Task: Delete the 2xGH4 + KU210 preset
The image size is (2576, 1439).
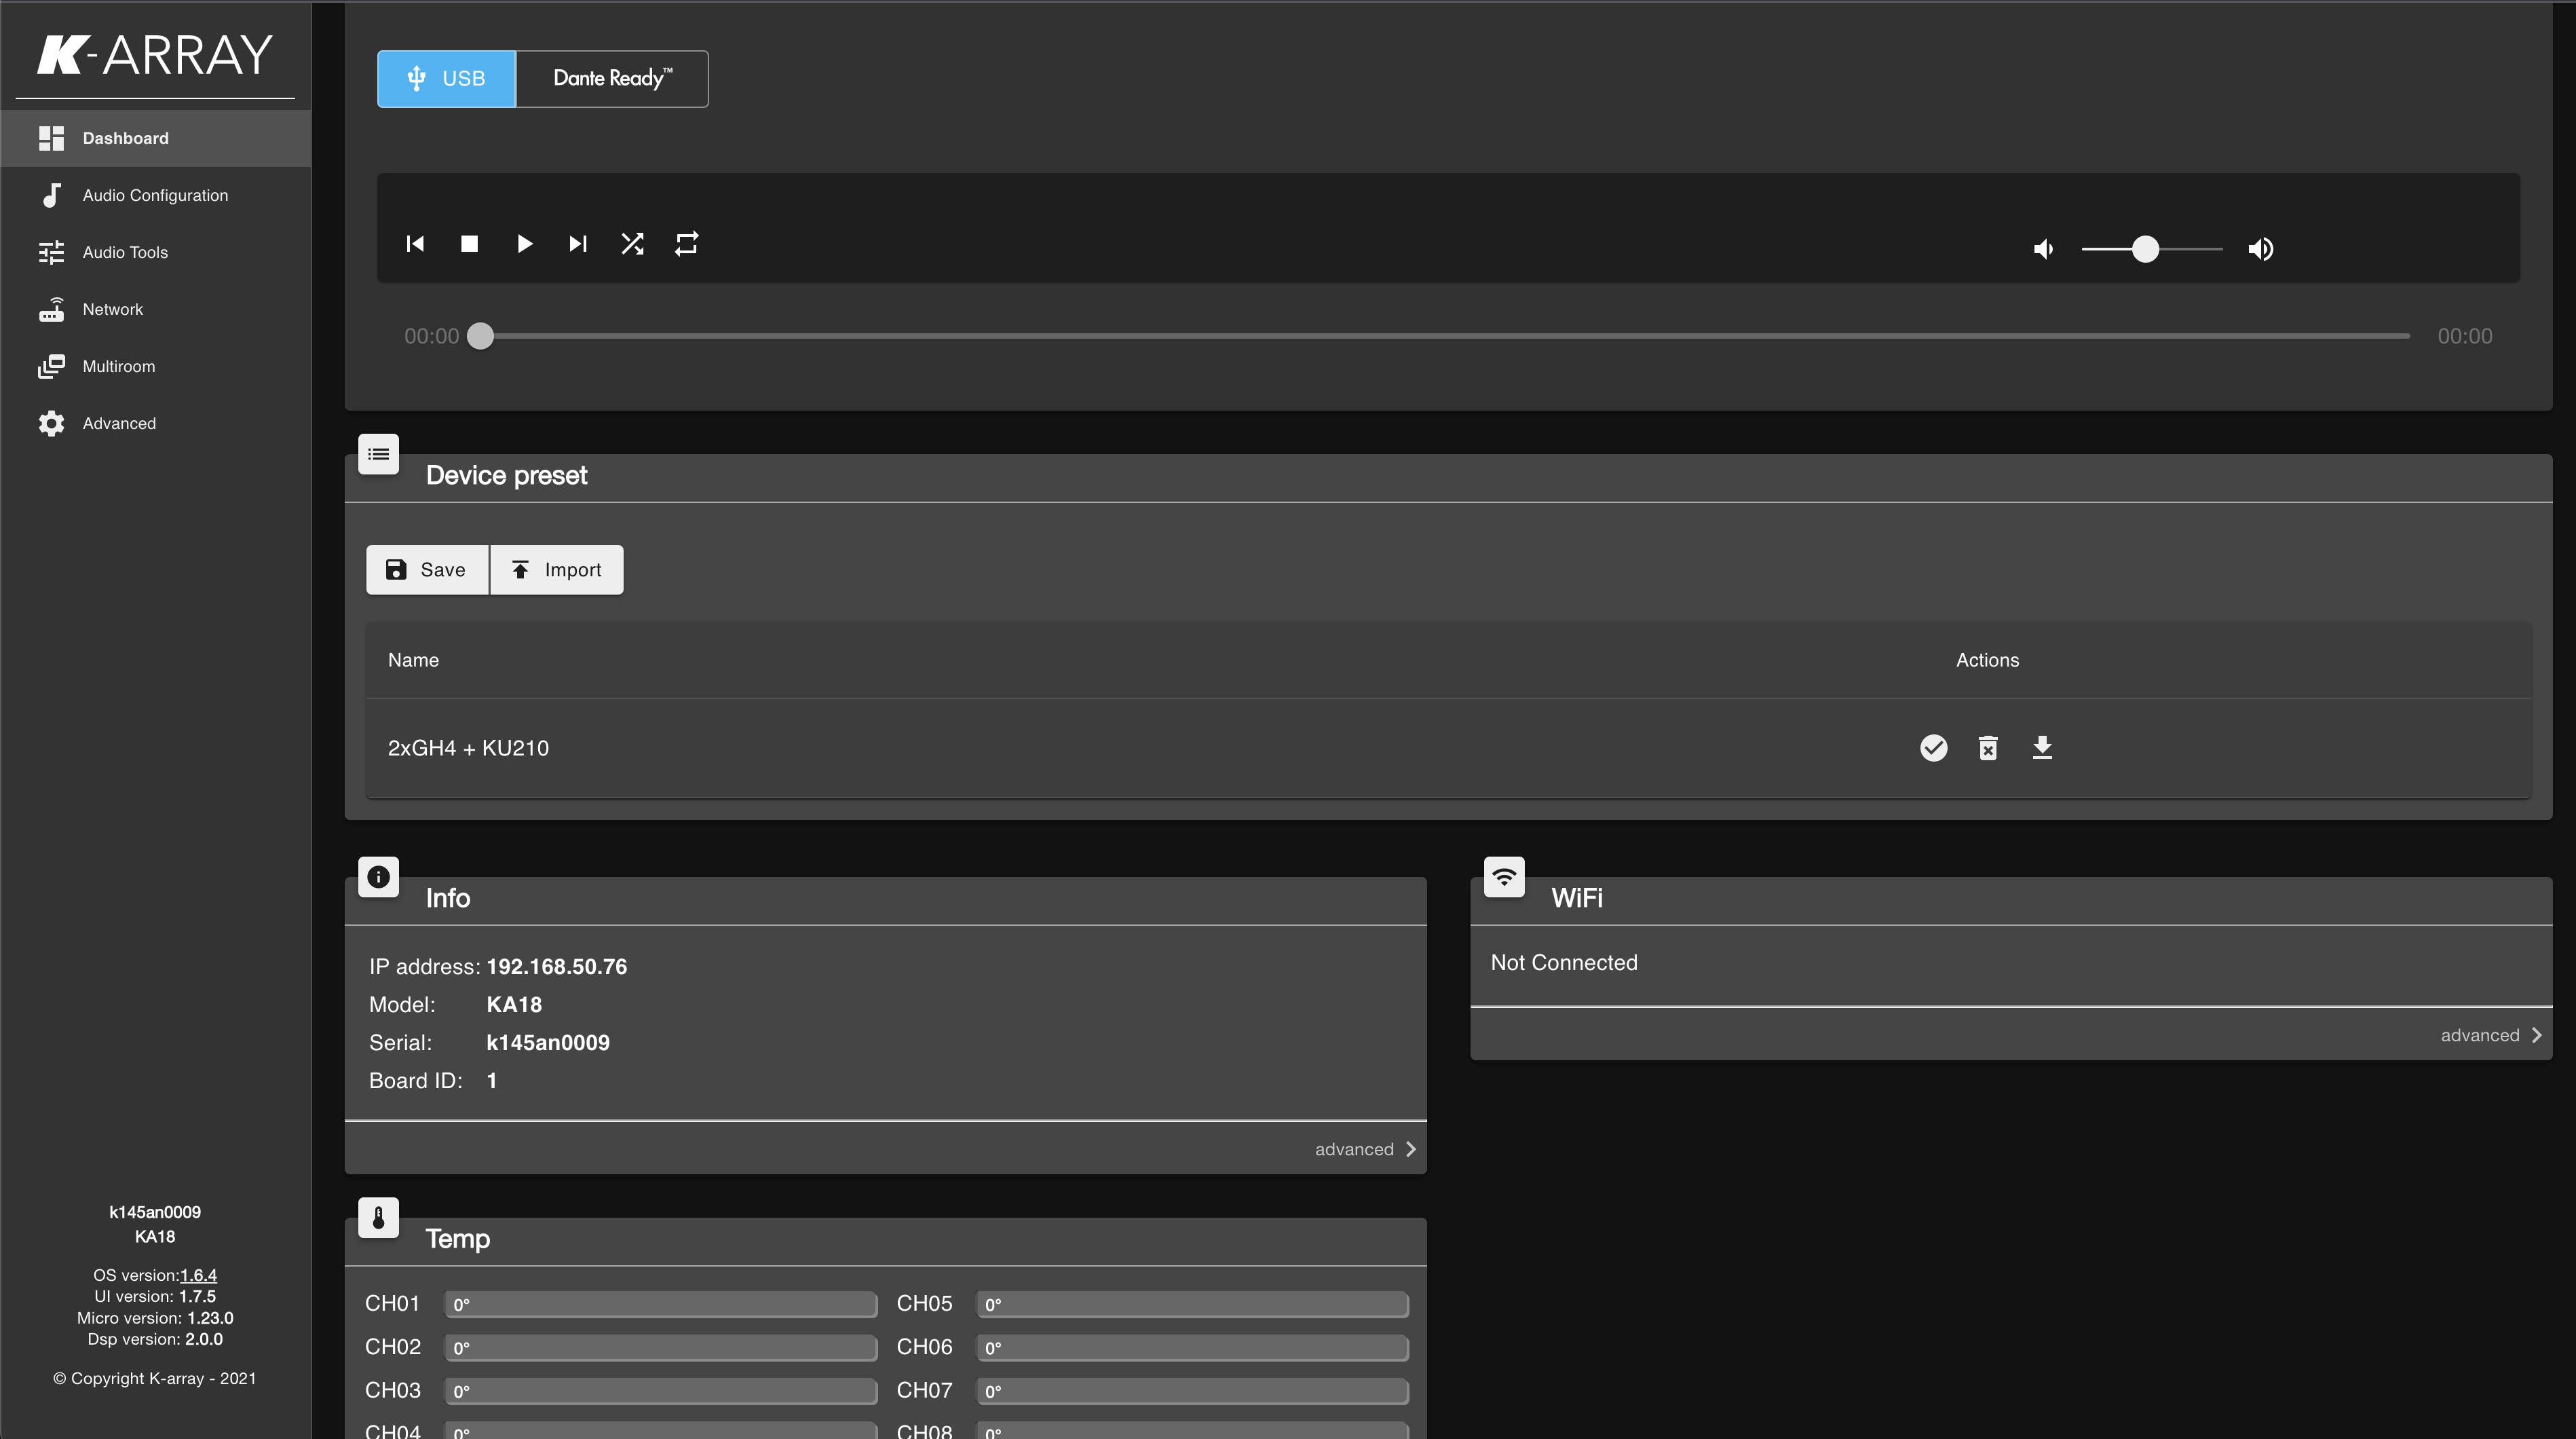Action: click(1988, 748)
